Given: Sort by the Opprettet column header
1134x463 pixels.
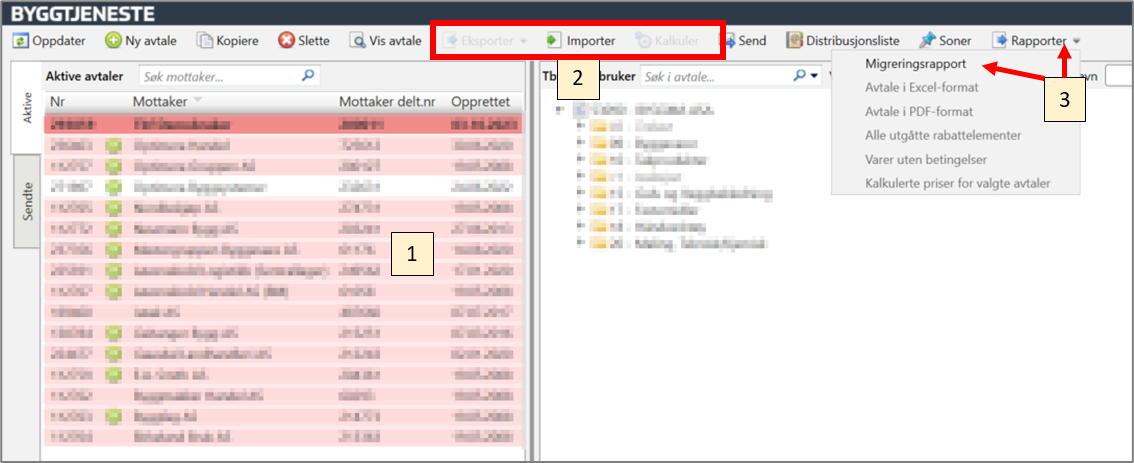Looking at the screenshot, I should pos(480,102).
